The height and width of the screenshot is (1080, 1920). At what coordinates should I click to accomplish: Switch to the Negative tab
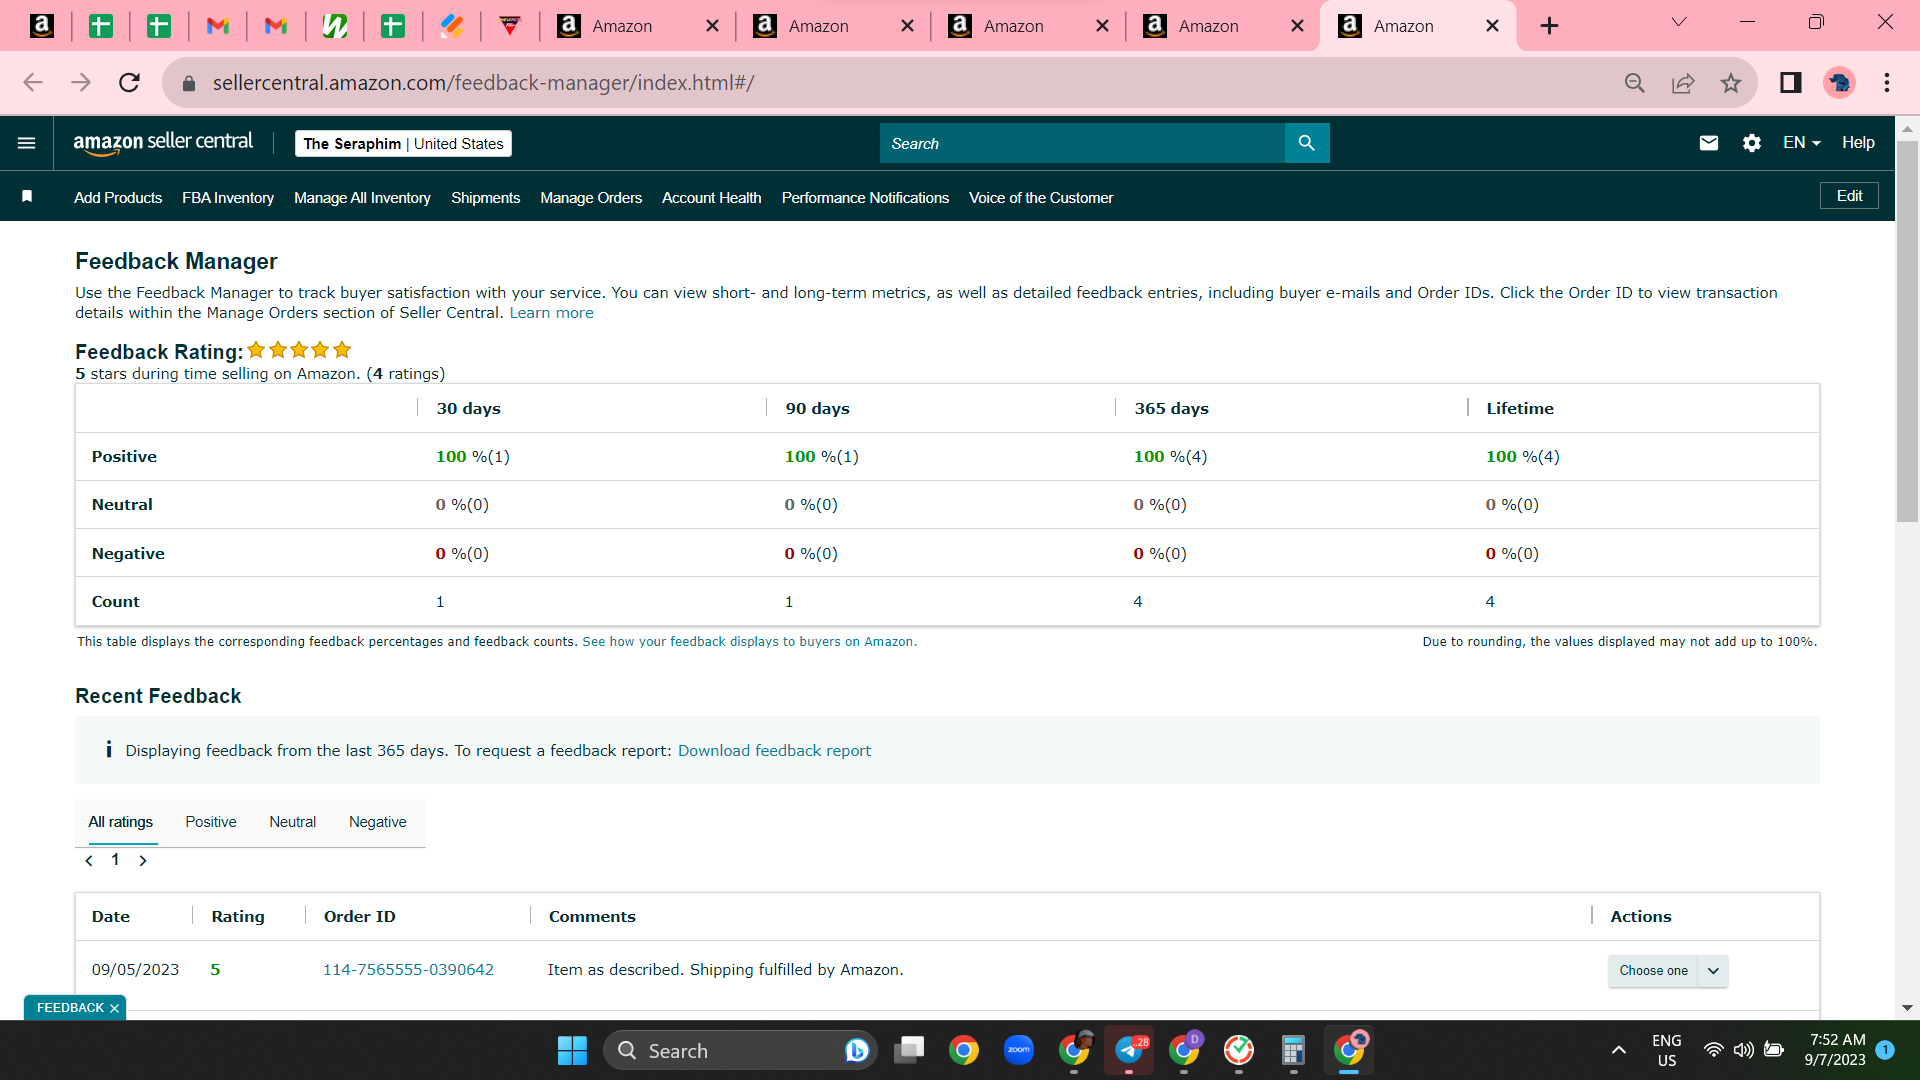click(378, 822)
